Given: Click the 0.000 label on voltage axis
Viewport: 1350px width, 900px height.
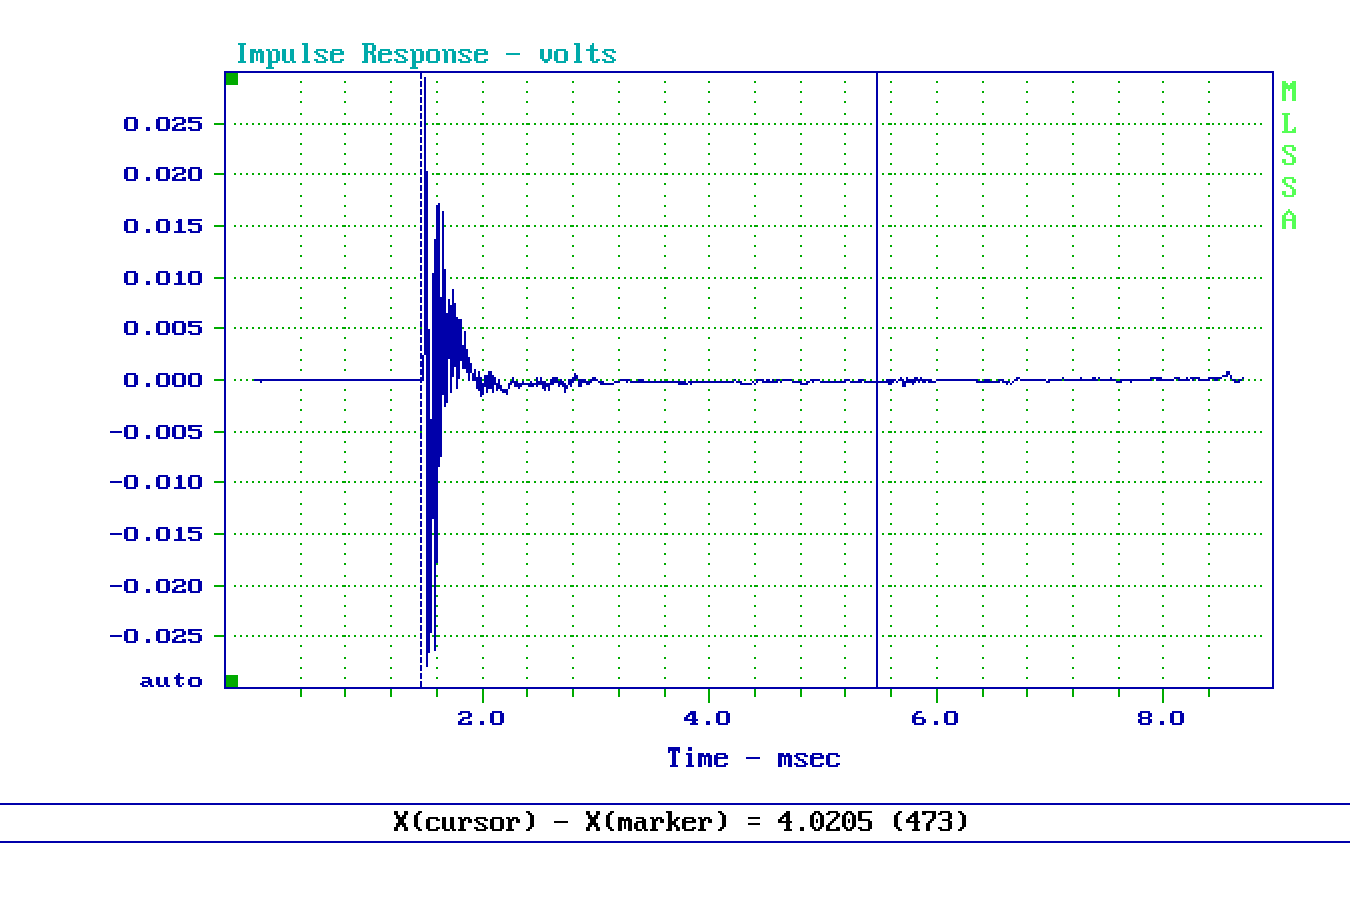Looking at the screenshot, I should point(162,380).
